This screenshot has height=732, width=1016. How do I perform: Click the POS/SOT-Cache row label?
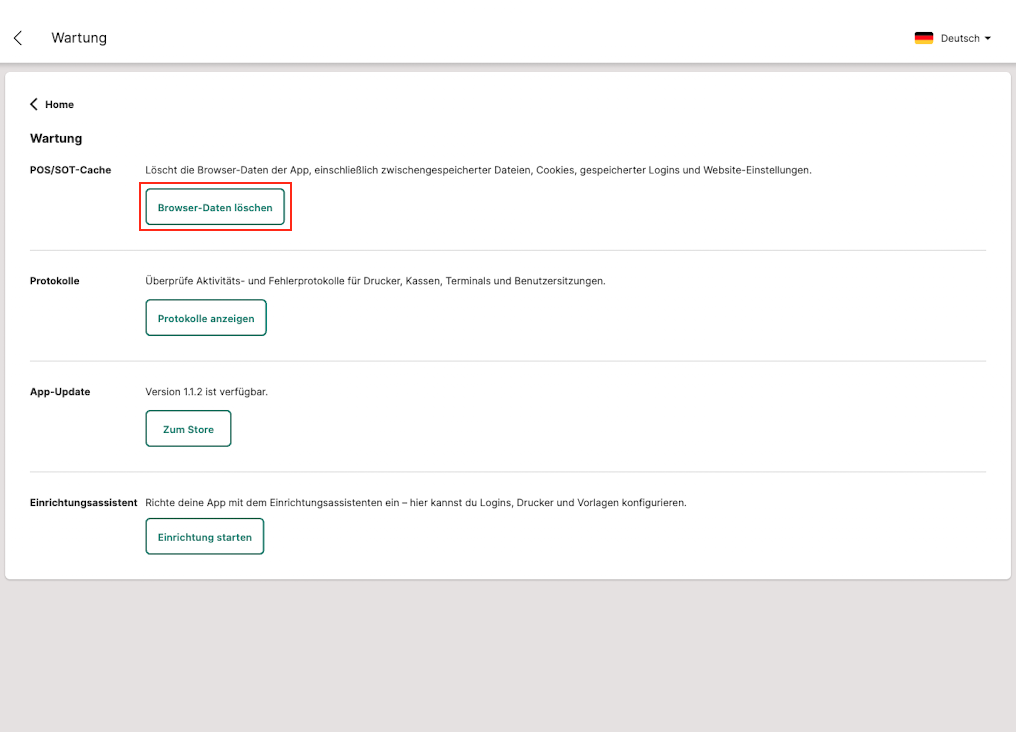click(70, 170)
